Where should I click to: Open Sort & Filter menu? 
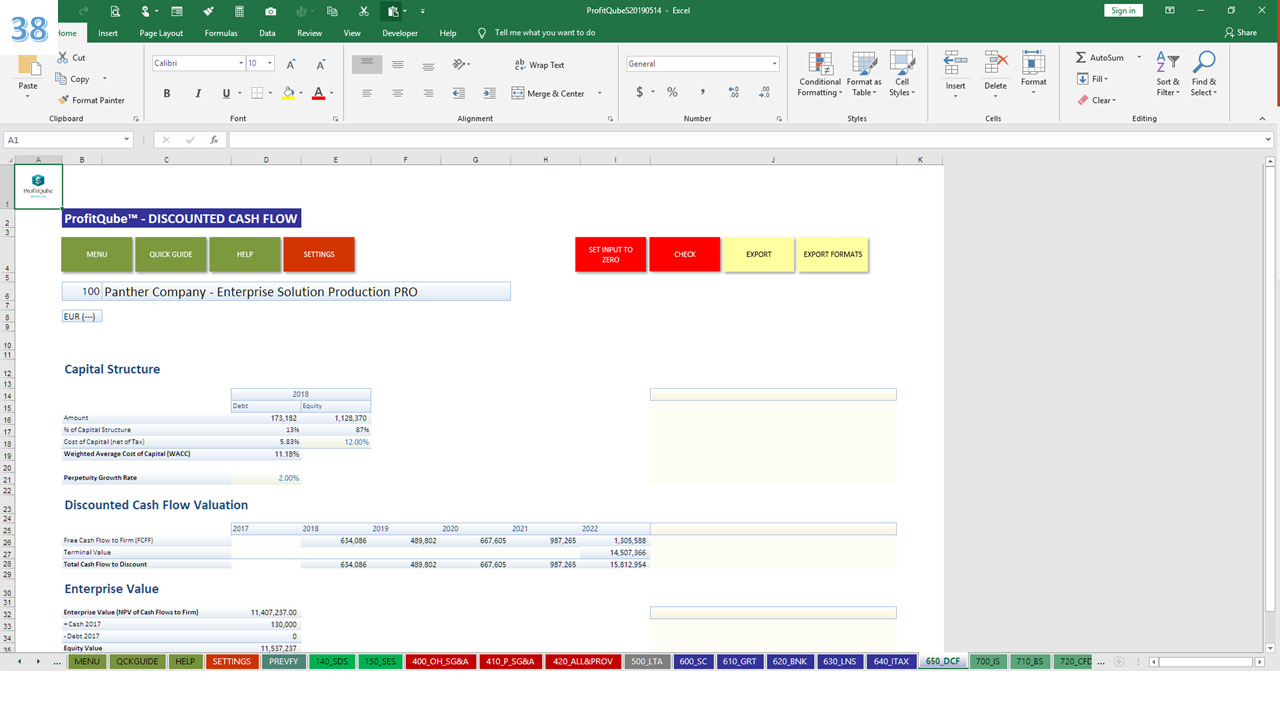(1168, 74)
